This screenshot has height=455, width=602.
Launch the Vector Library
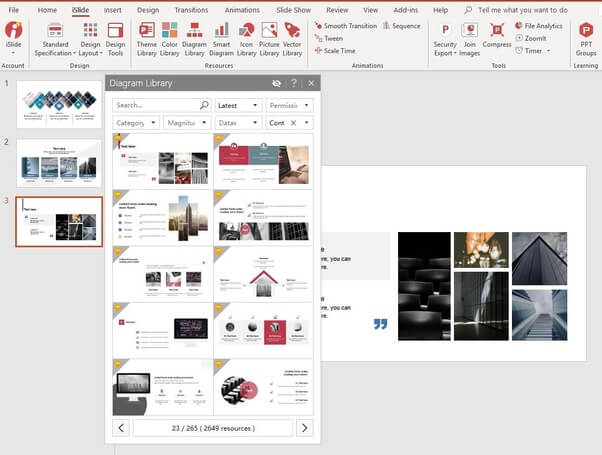(x=293, y=39)
